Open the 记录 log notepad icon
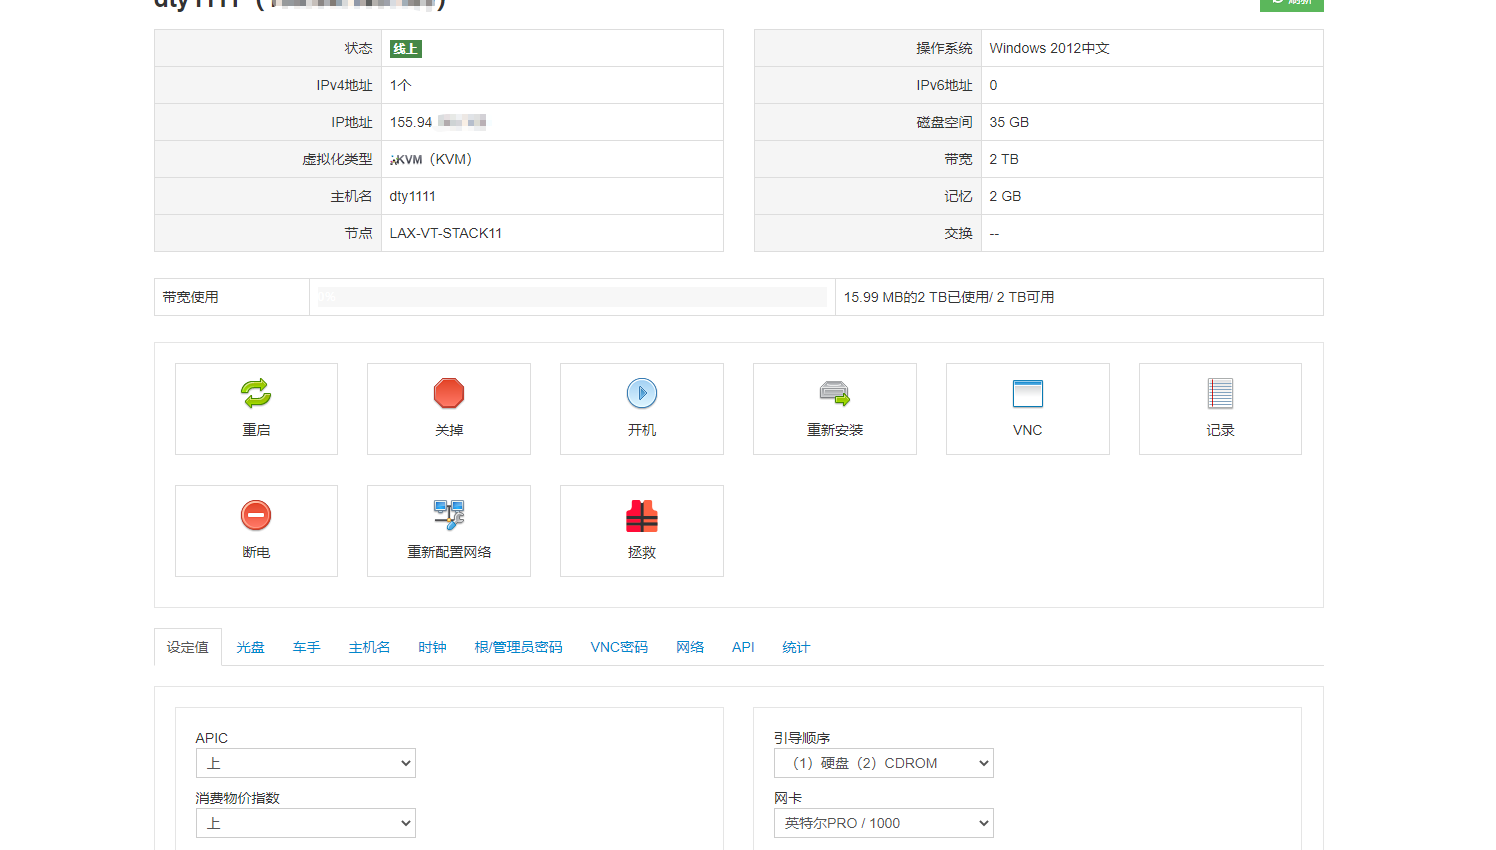Image resolution: width=1496 pixels, height=850 pixels. [x=1220, y=393]
